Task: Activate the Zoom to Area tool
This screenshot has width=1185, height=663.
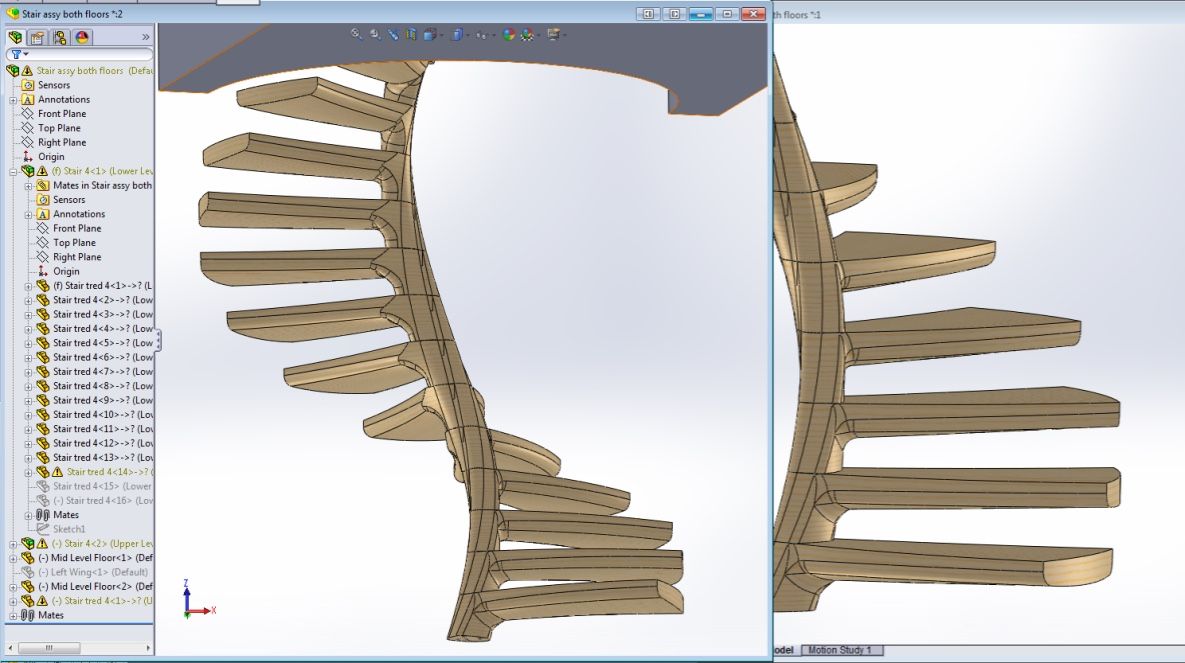Action: tap(374, 34)
